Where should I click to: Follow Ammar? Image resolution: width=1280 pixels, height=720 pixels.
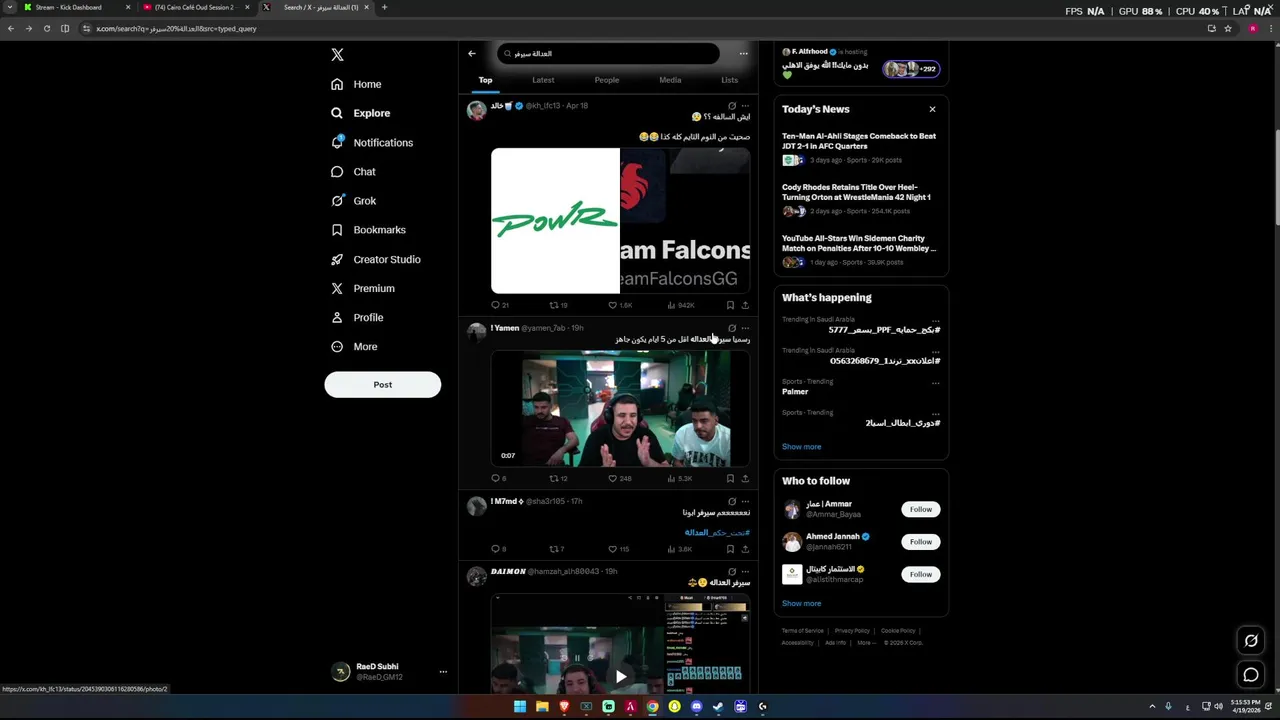[x=921, y=509]
